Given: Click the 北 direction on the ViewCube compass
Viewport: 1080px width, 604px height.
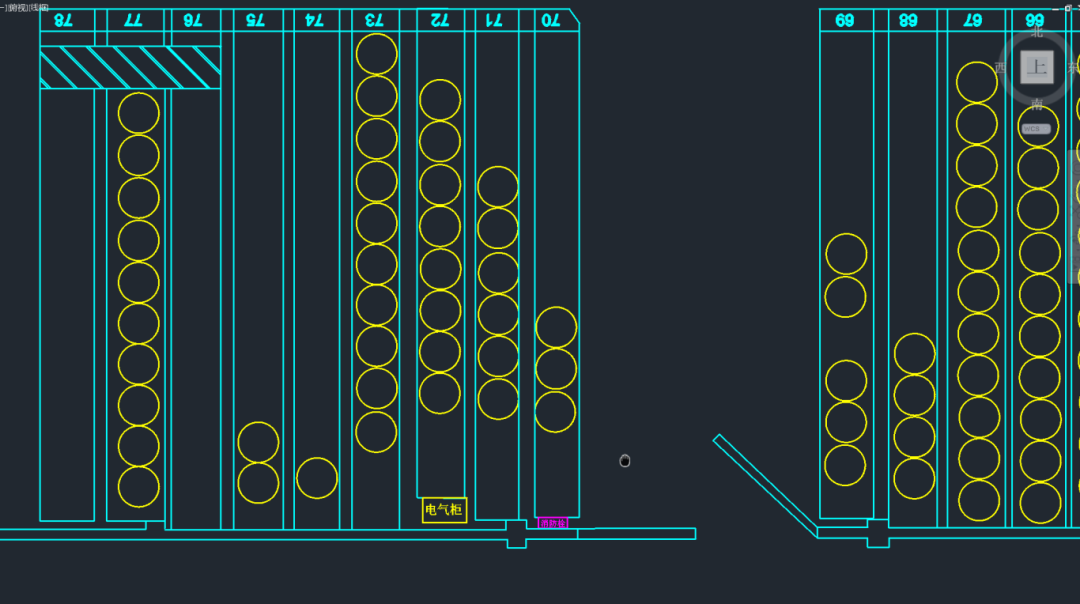Looking at the screenshot, I should [x=1037, y=32].
